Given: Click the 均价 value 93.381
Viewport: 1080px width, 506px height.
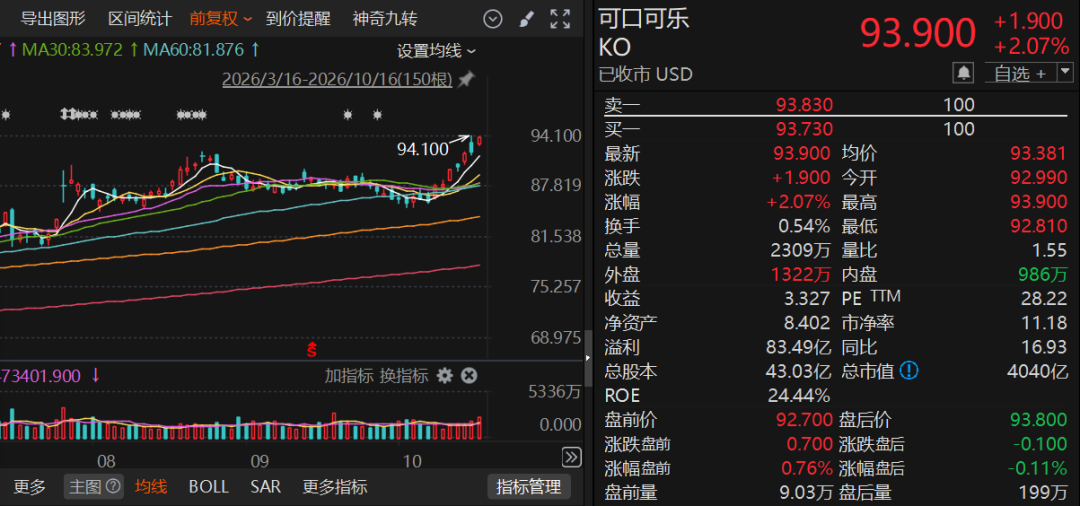Looking at the screenshot, I should [x=1039, y=154].
